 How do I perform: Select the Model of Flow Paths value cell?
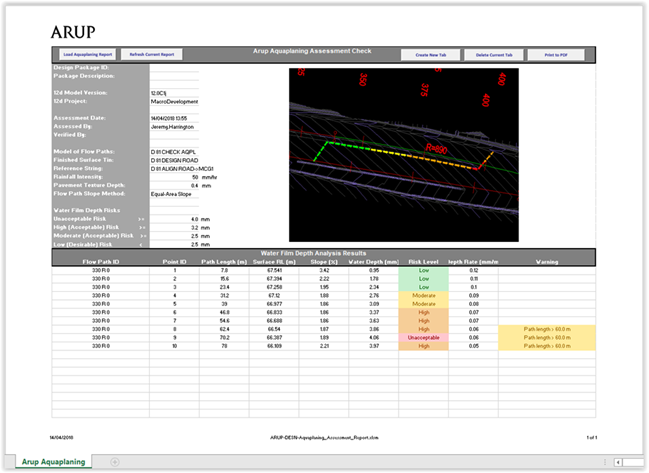[174, 152]
